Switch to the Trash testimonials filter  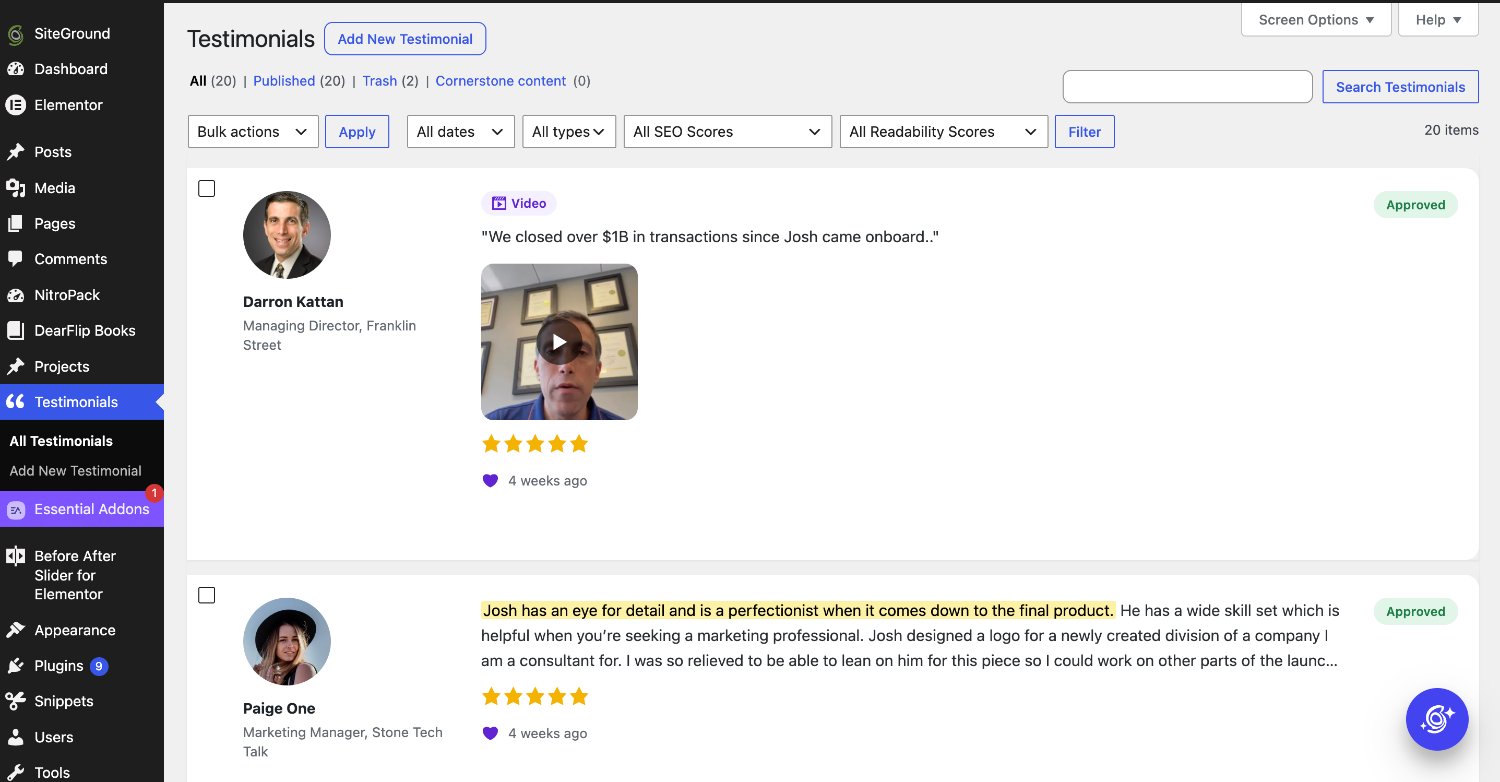point(380,81)
